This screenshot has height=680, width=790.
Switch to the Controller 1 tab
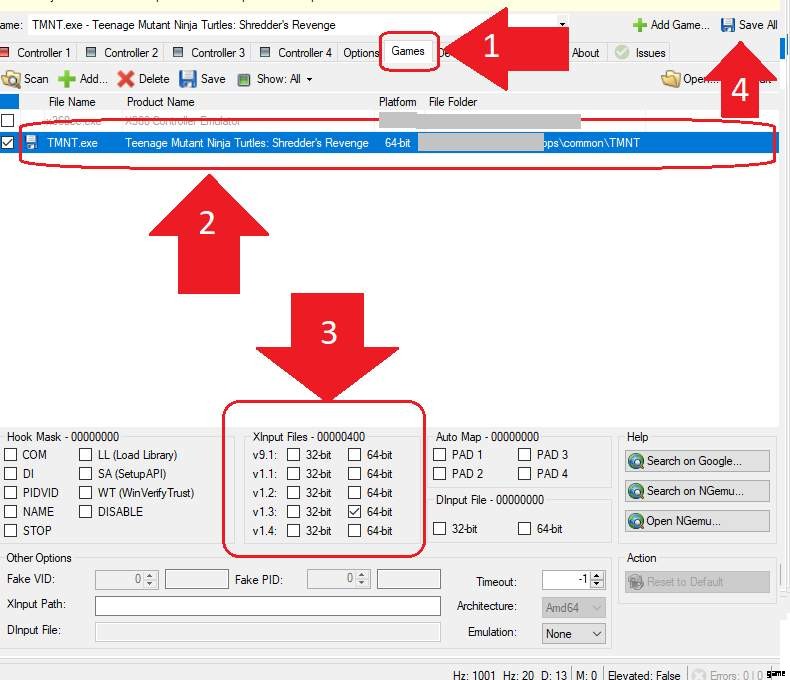tap(37, 52)
